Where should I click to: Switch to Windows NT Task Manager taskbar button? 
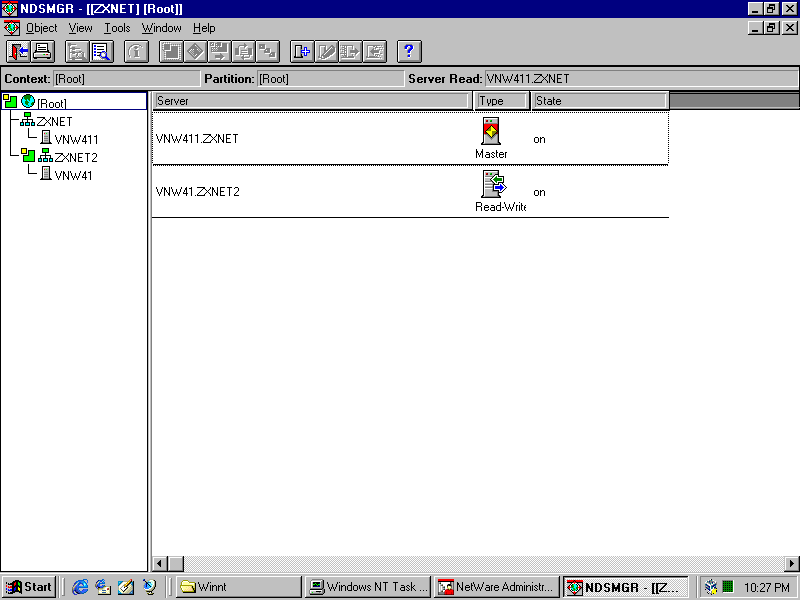click(x=368, y=587)
